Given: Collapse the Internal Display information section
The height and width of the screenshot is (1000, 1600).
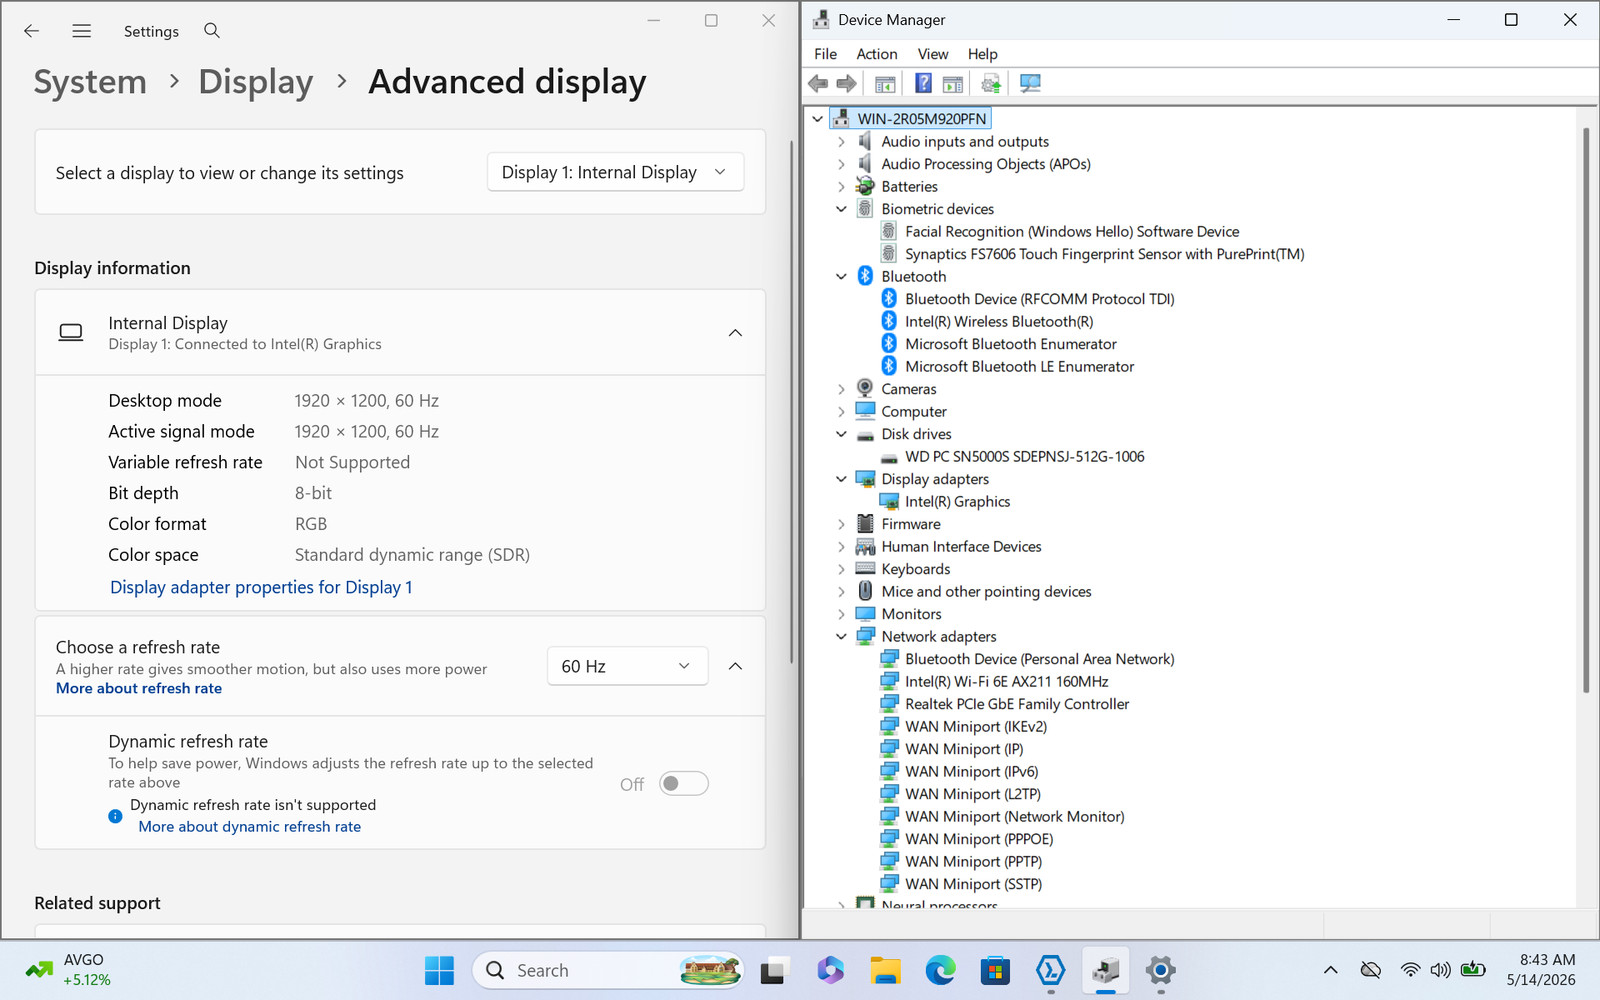Looking at the screenshot, I should pyautogui.click(x=735, y=333).
